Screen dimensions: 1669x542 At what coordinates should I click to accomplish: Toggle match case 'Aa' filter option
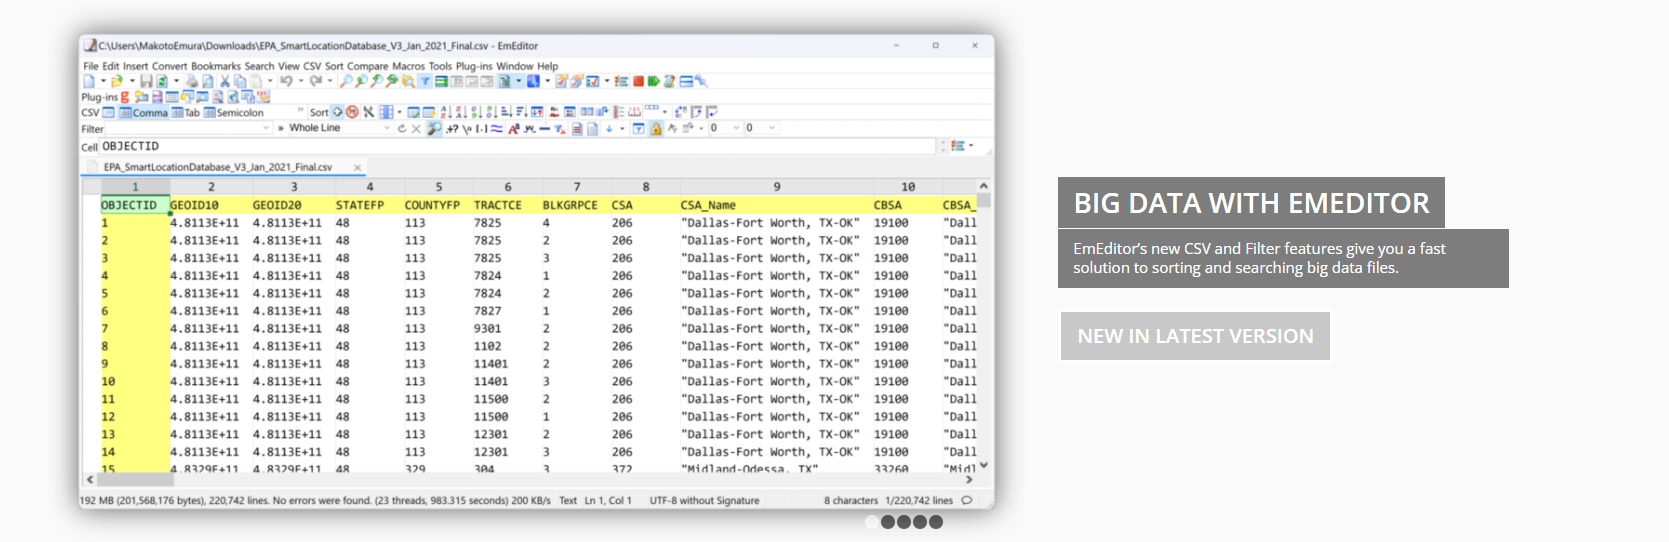pyautogui.click(x=513, y=128)
